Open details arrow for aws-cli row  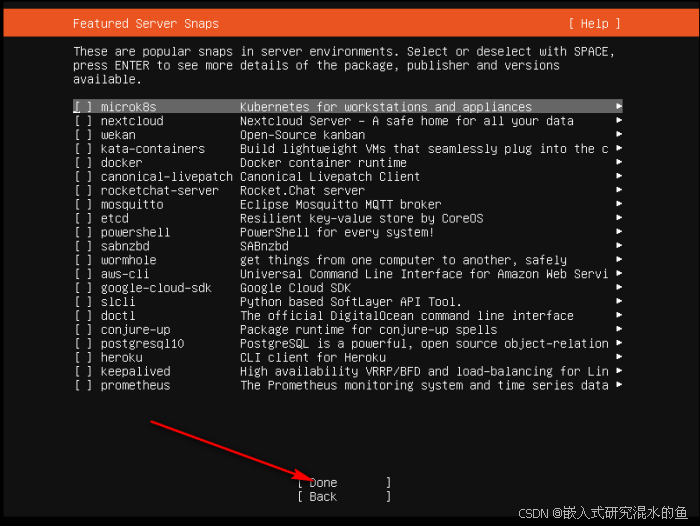pyautogui.click(x=619, y=273)
